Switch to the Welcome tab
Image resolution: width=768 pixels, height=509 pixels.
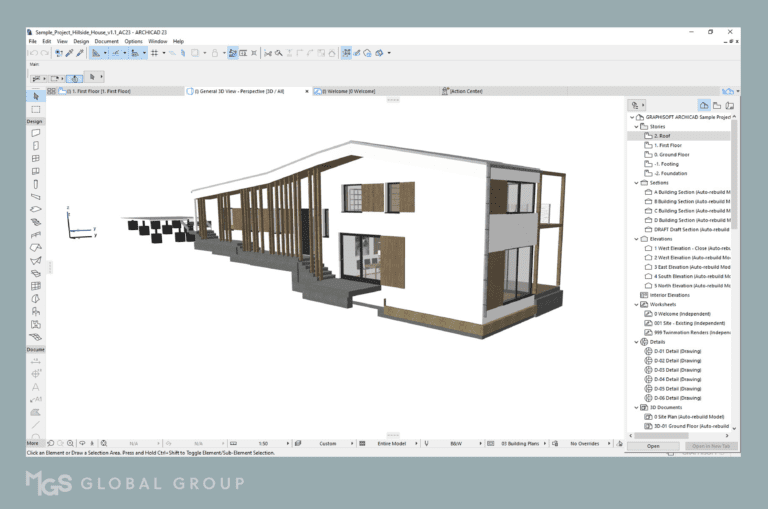349,90
